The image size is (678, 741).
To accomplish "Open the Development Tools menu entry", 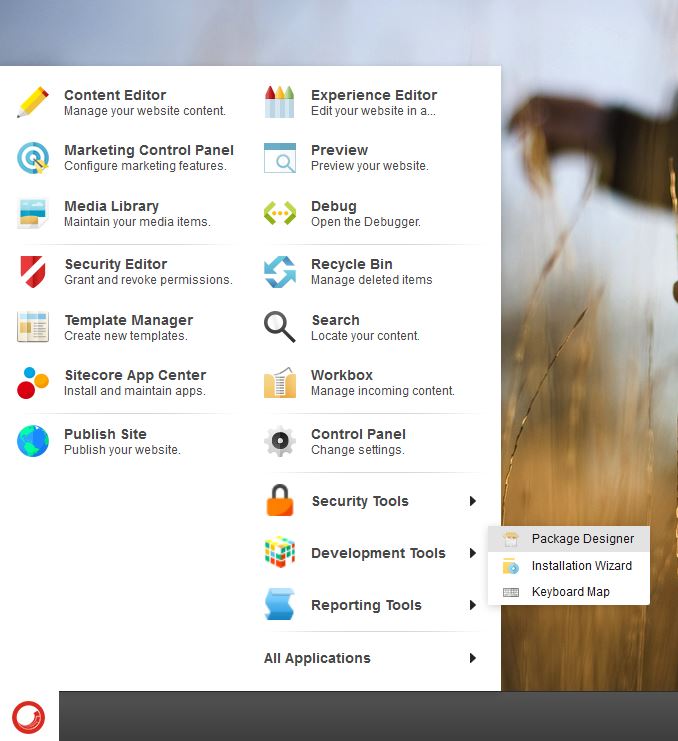I will click(x=371, y=553).
